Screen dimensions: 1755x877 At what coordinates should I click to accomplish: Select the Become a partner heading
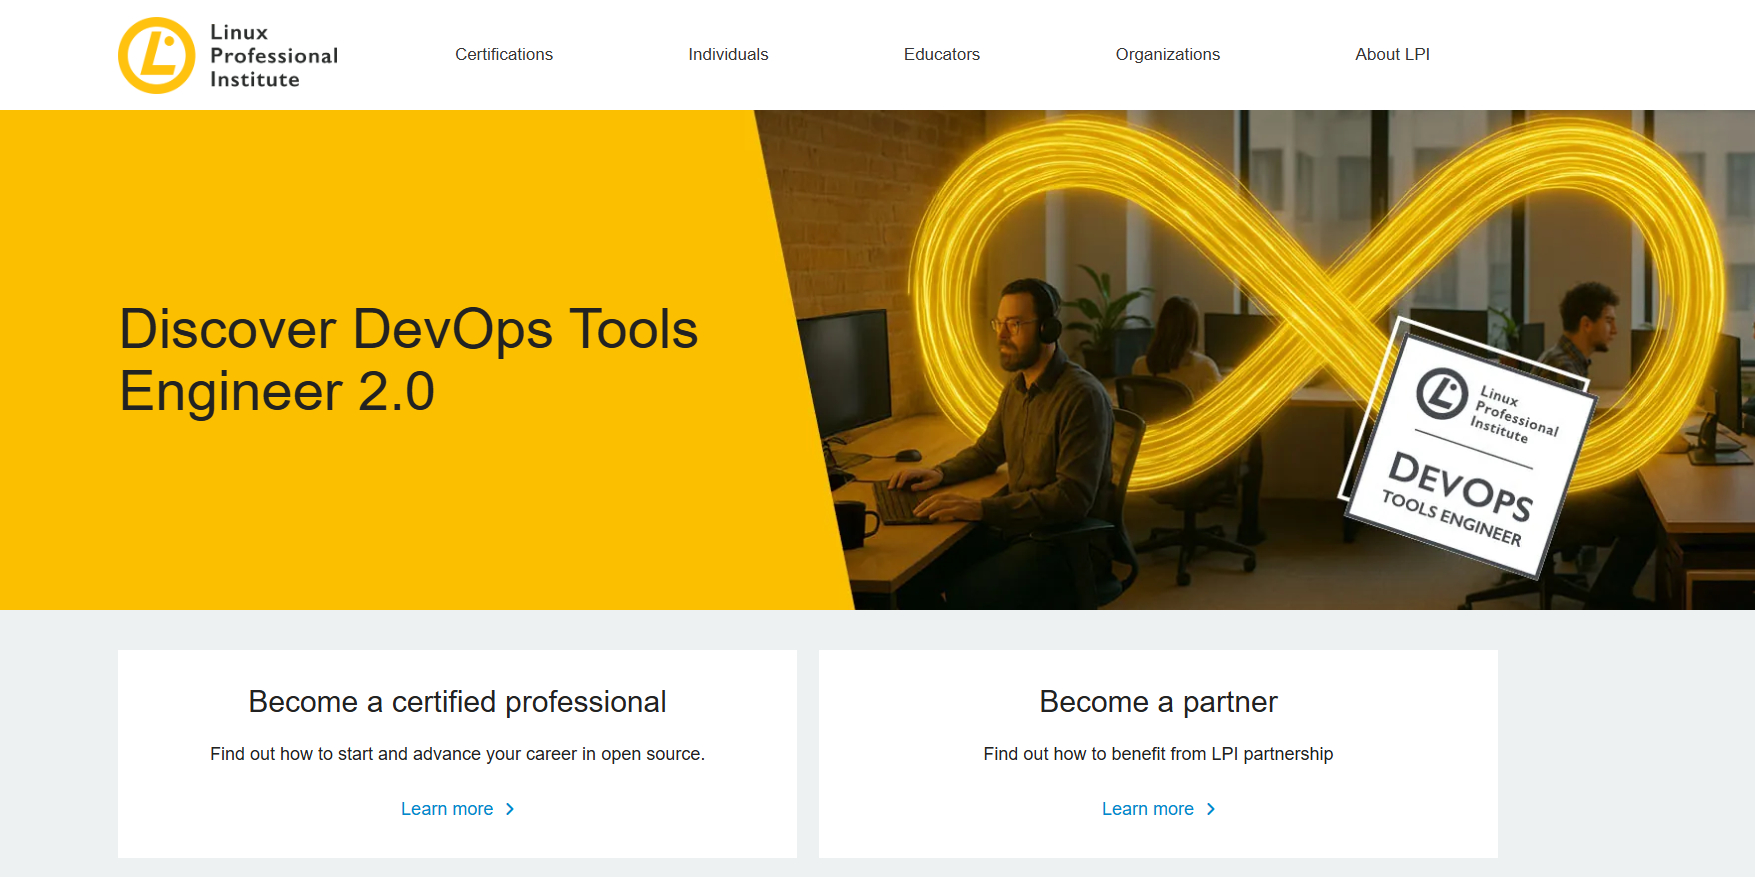coord(1158,702)
